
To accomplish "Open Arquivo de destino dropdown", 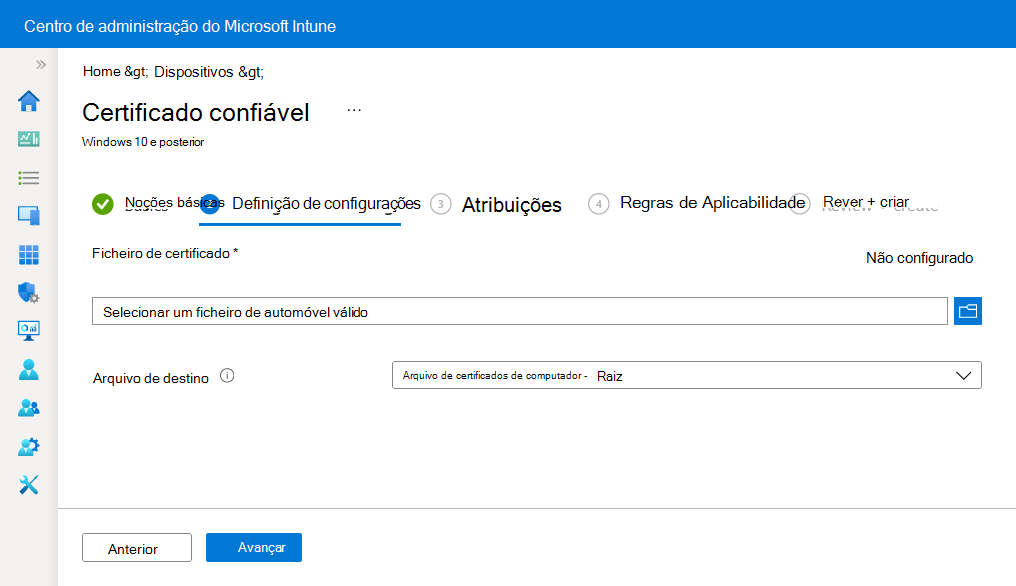I will (686, 375).
